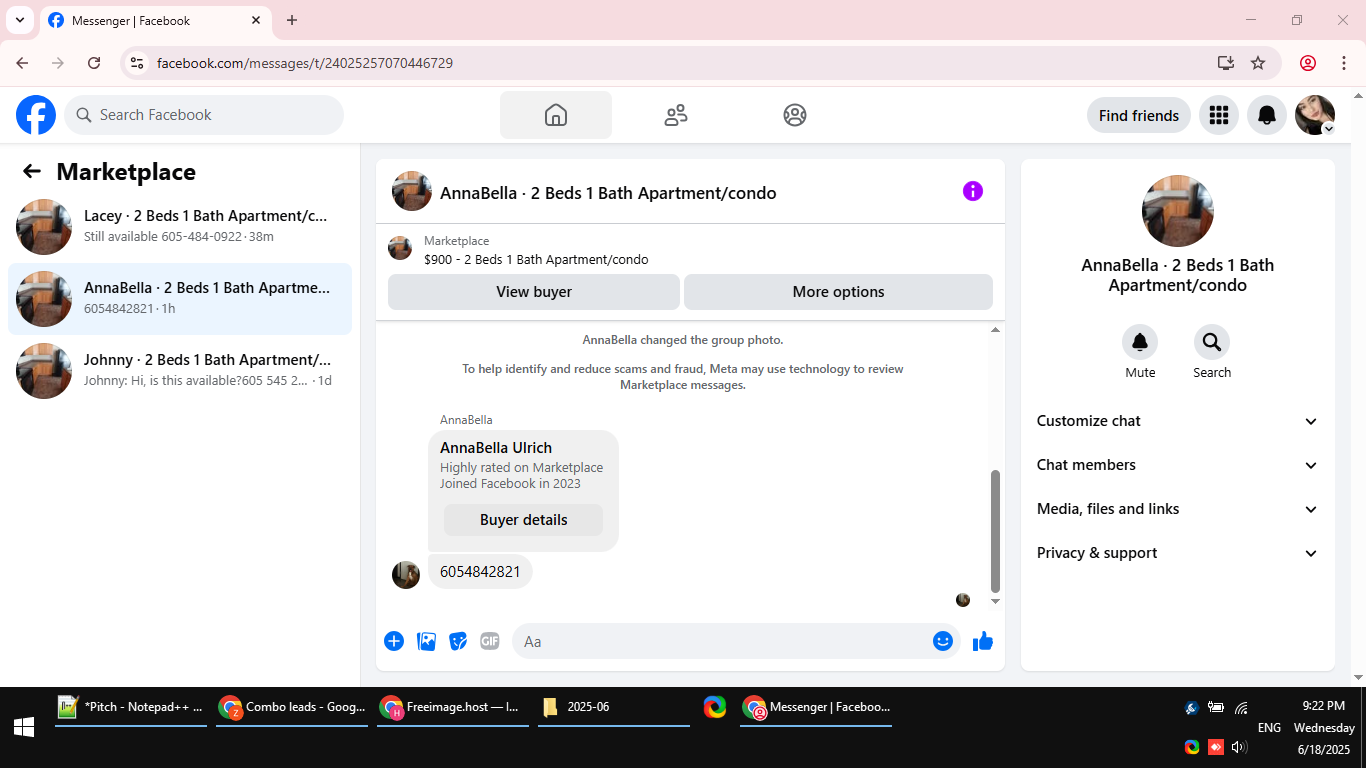Viewport: 1366px width, 768px height.
Task: Go back in browser history
Action: point(22,63)
